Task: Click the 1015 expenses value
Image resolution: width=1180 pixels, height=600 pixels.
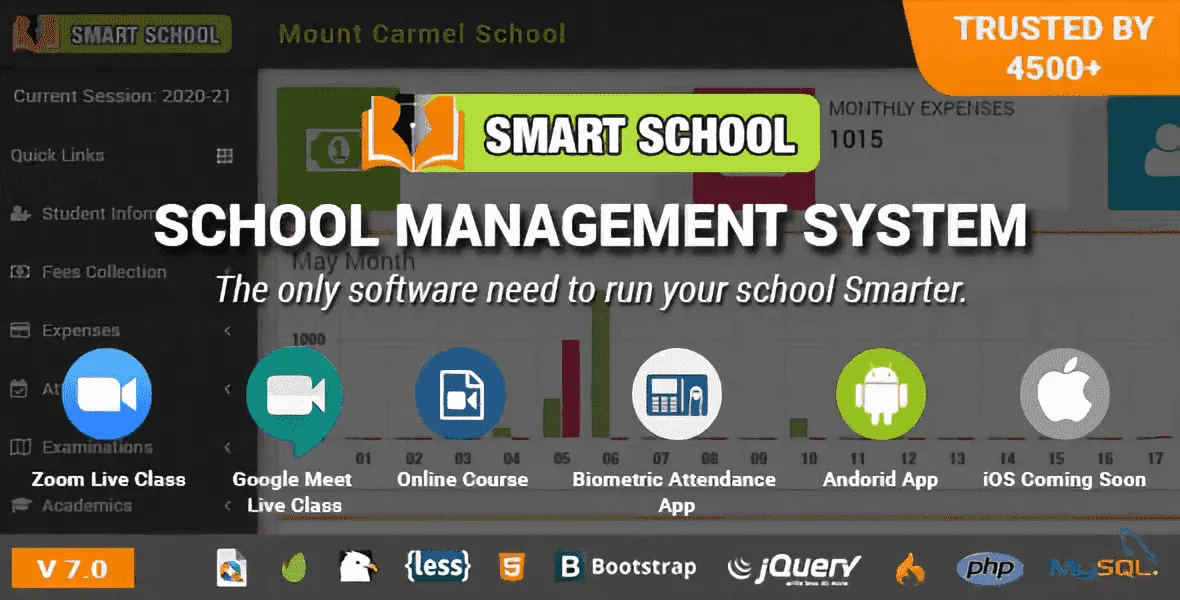Action: (856, 139)
